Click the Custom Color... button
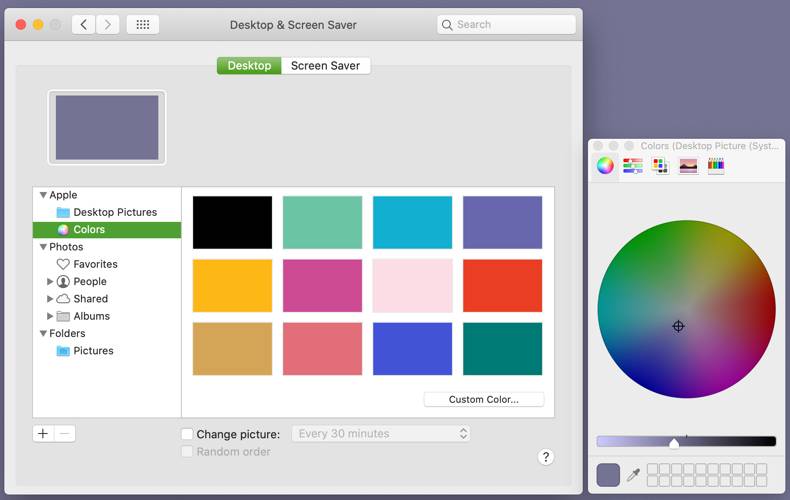Image resolution: width=790 pixels, height=500 pixels. click(x=484, y=399)
